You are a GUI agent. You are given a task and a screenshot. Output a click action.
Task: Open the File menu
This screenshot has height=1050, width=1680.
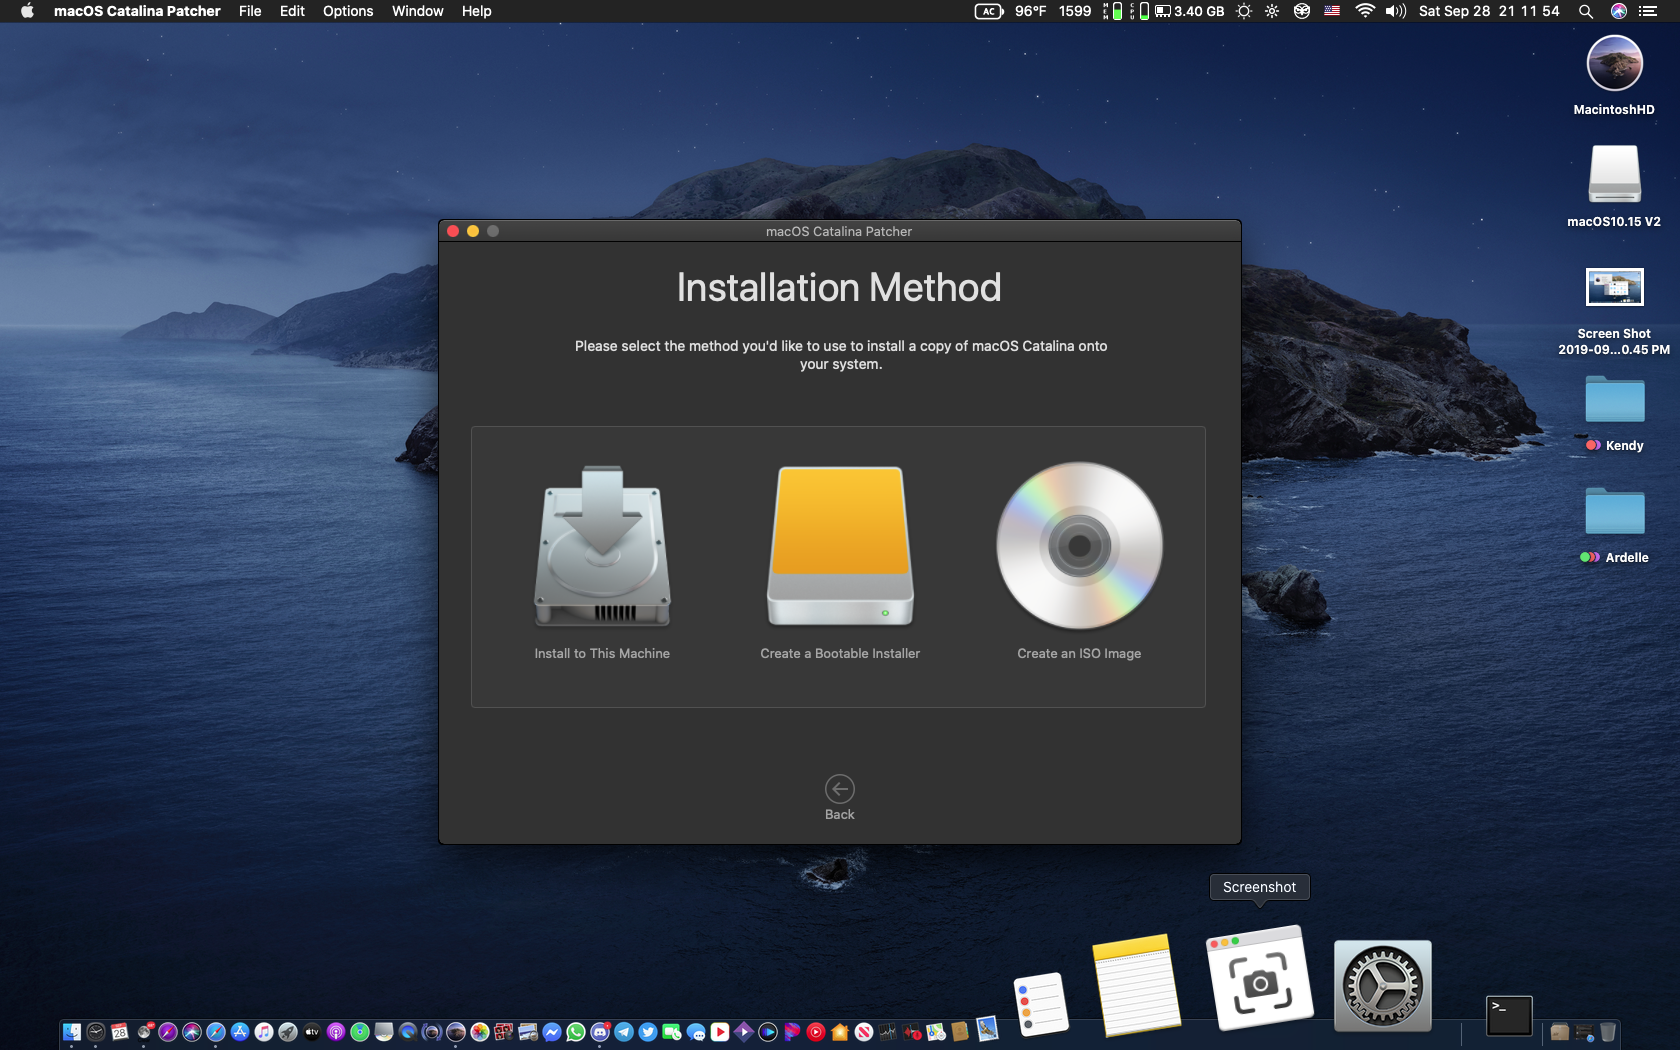[250, 11]
